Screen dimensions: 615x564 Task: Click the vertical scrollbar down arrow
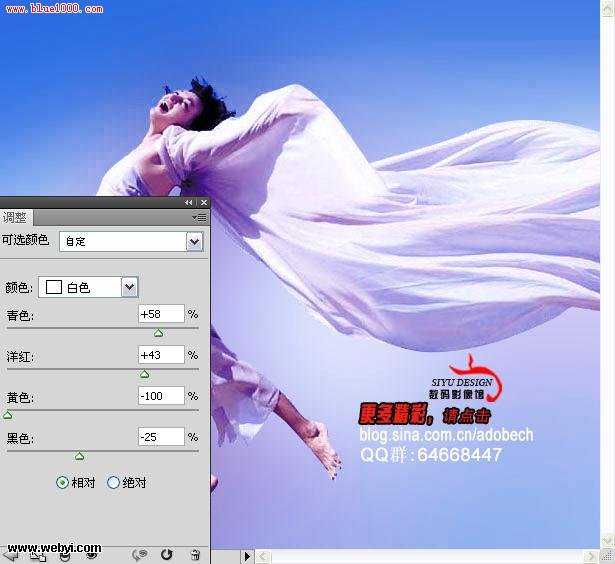click(608, 541)
